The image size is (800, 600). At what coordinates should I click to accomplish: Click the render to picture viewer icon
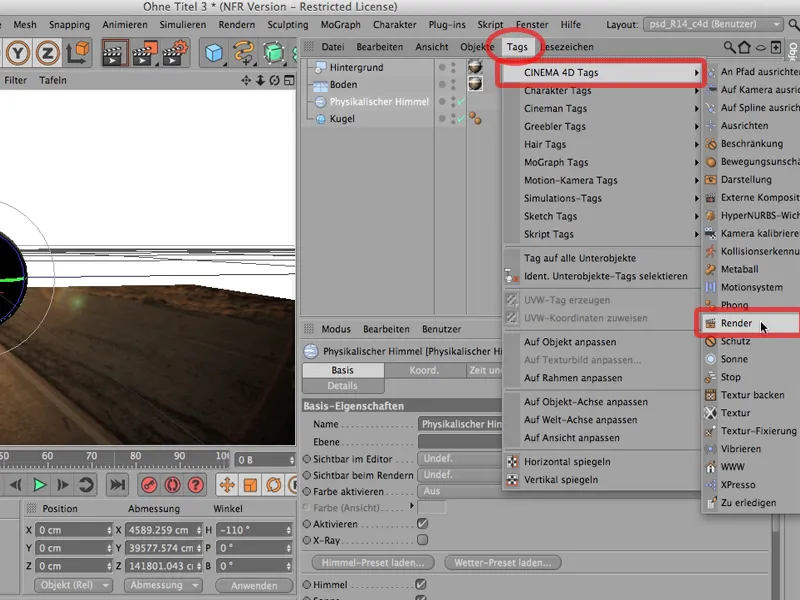point(145,53)
